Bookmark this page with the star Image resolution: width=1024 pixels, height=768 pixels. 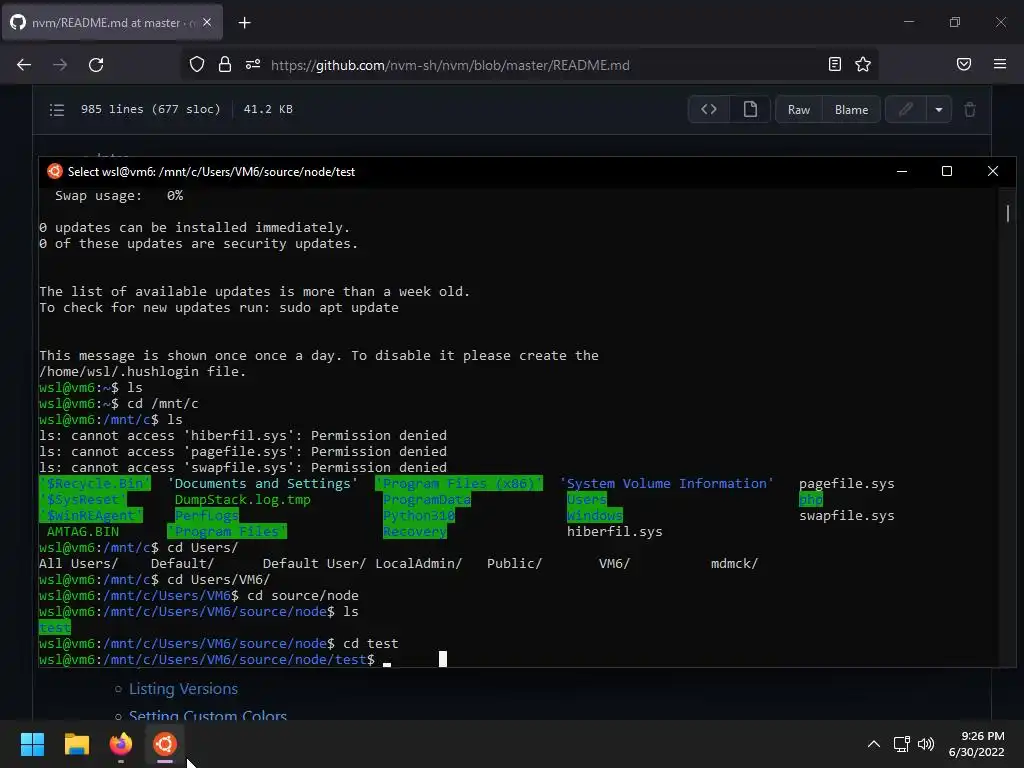tap(863, 64)
